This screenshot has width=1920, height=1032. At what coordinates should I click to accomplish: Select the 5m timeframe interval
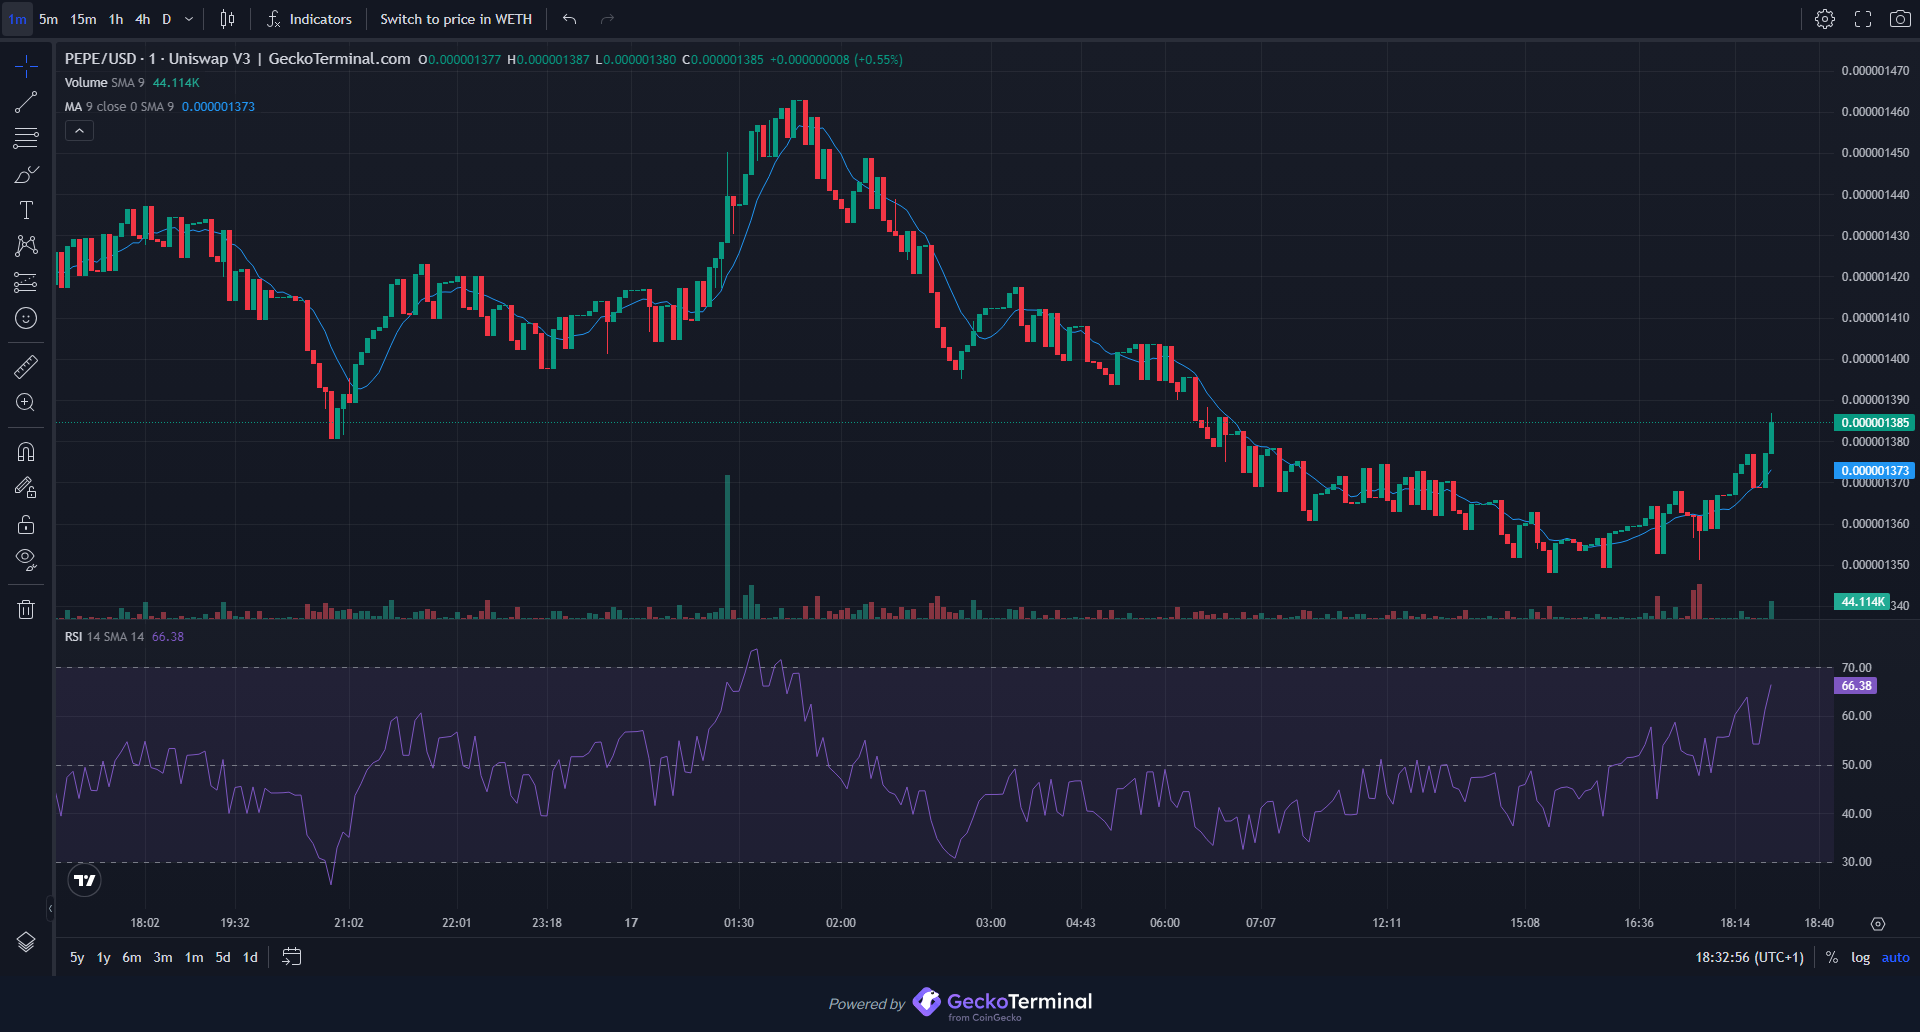(x=48, y=19)
